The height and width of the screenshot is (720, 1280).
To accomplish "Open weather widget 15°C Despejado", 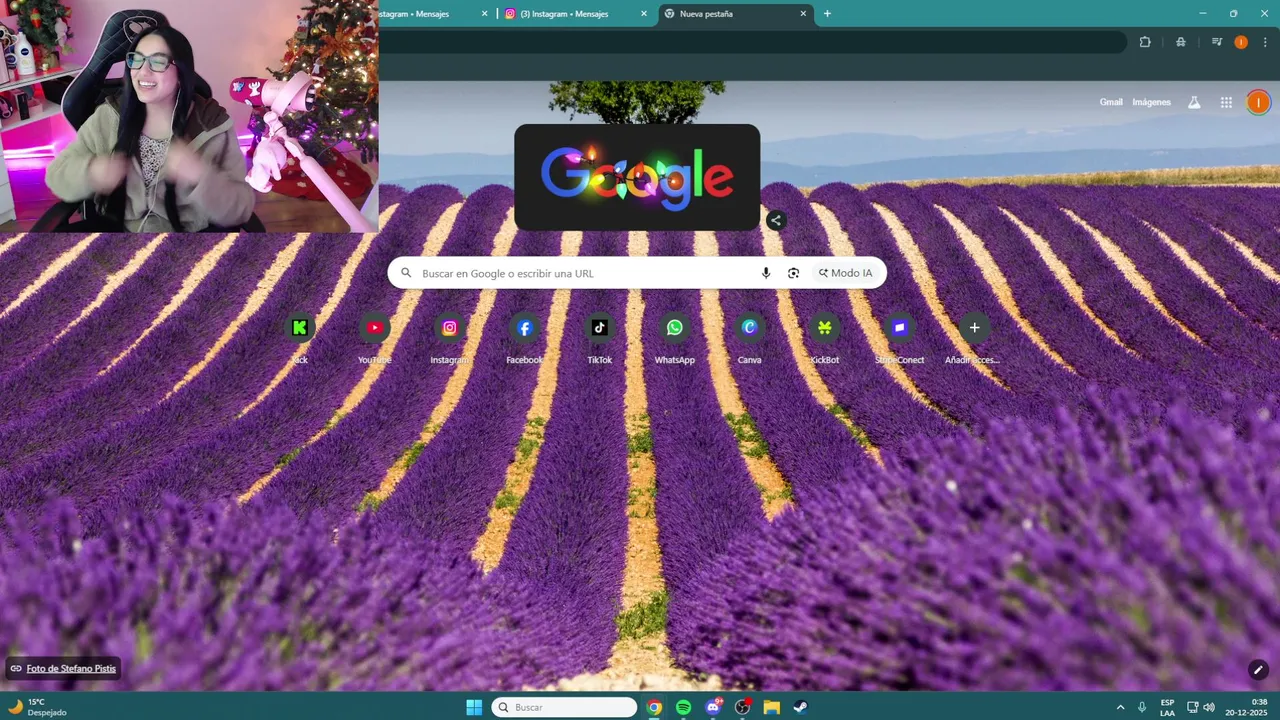I will pos(38,707).
